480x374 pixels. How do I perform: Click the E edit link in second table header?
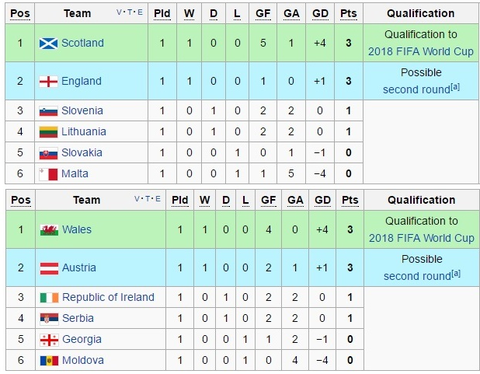coord(158,199)
